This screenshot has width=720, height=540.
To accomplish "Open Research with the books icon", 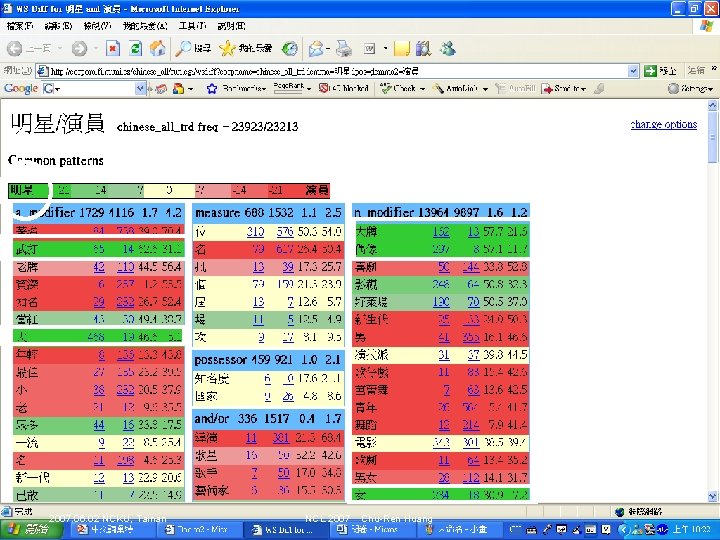I will [x=423, y=48].
